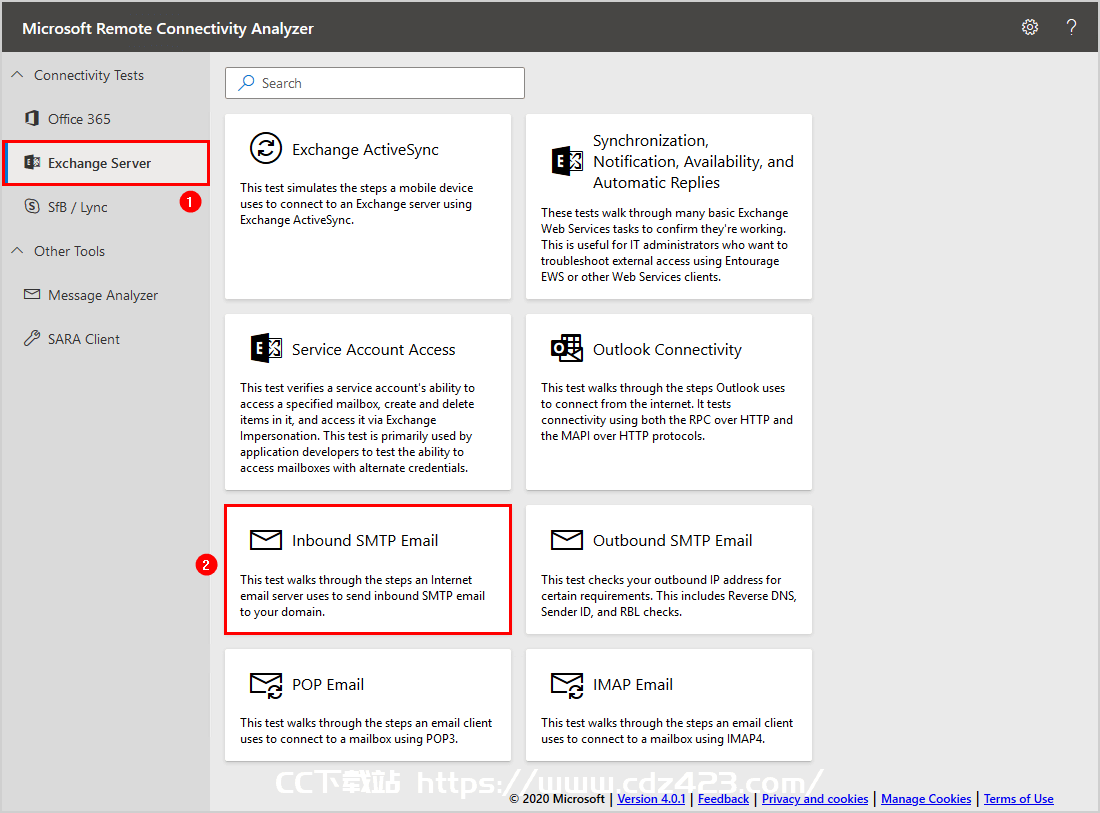Viewport: 1100px width, 813px height.
Task: Open the settings gear icon
Action: coord(1029,27)
